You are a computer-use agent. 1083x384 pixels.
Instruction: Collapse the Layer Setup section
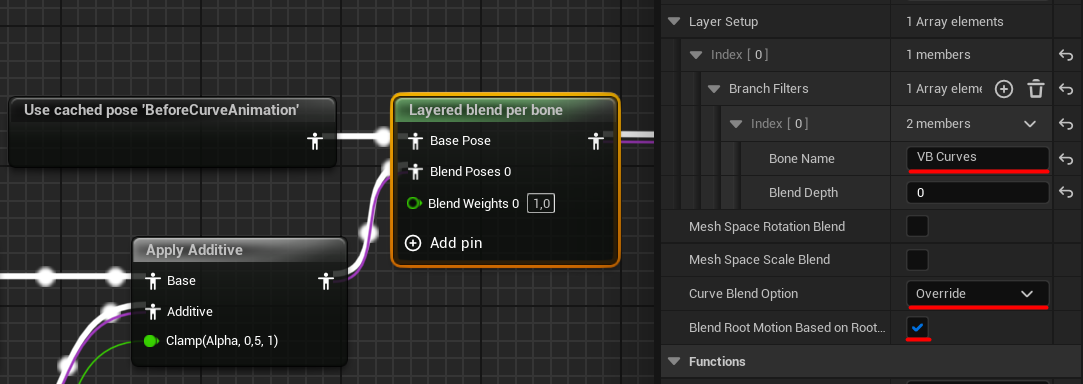[674, 21]
